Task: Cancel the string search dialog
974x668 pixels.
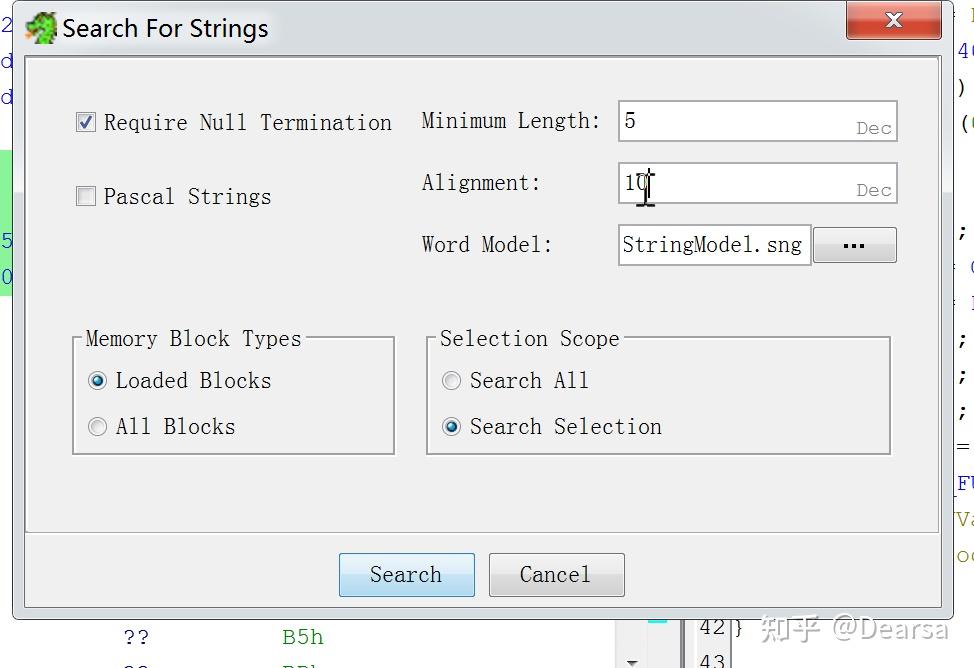Action: click(556, 575)
